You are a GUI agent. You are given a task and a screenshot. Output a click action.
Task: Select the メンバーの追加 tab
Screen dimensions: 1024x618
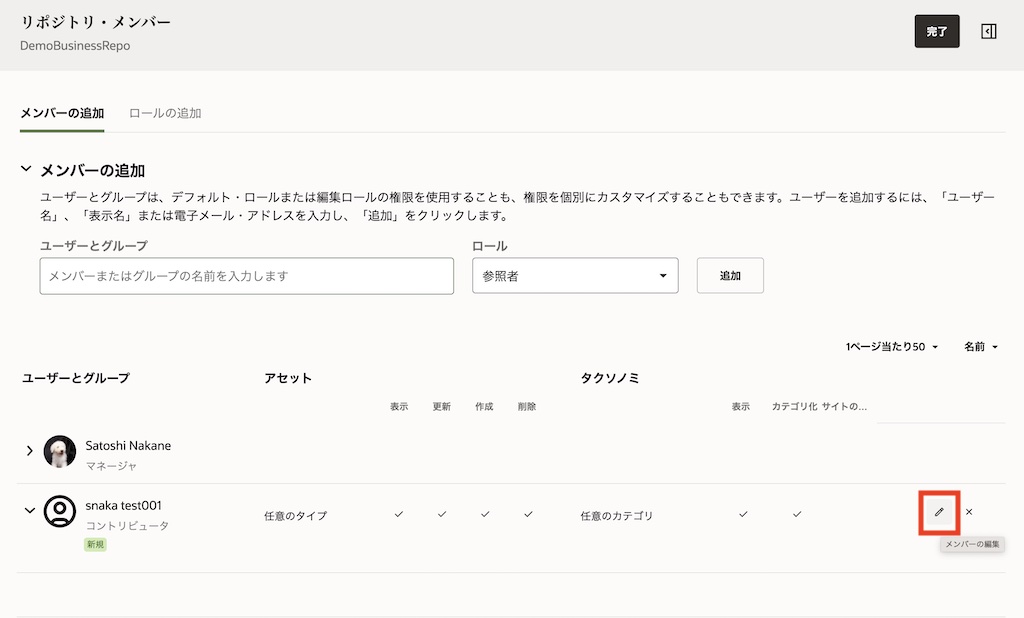pyautogui.click(x=61, y=113)
